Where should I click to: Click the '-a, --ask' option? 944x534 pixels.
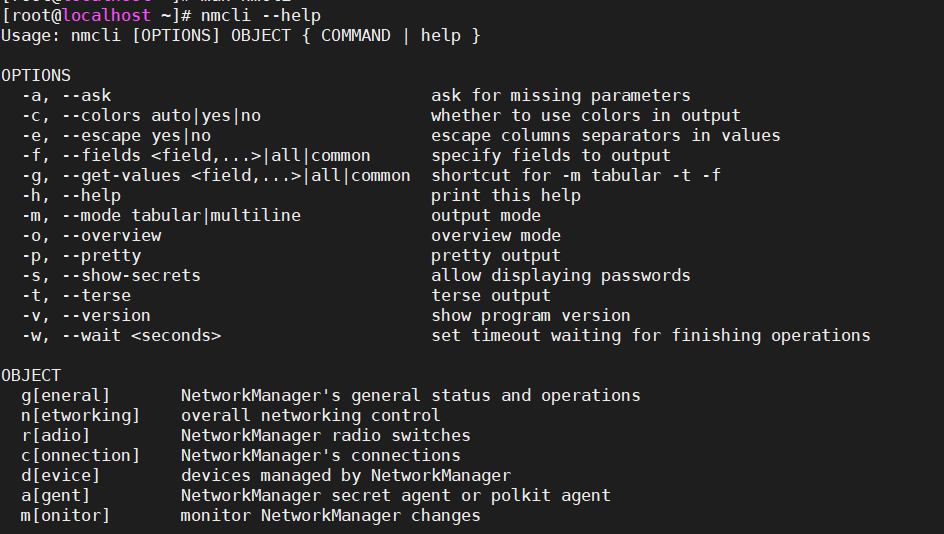click(66, 96)
